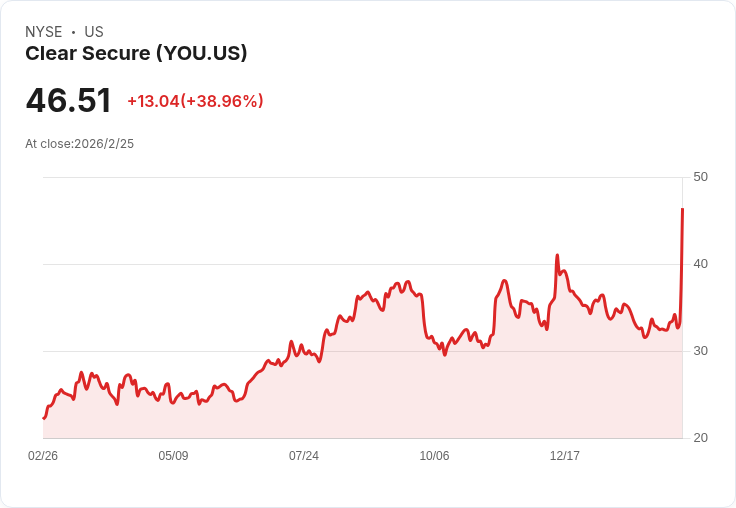The width and height of the screenshot is (736, 508).
Task: Click the lowest dip near 10/06 on the line
Action: [x=445, y=354]
